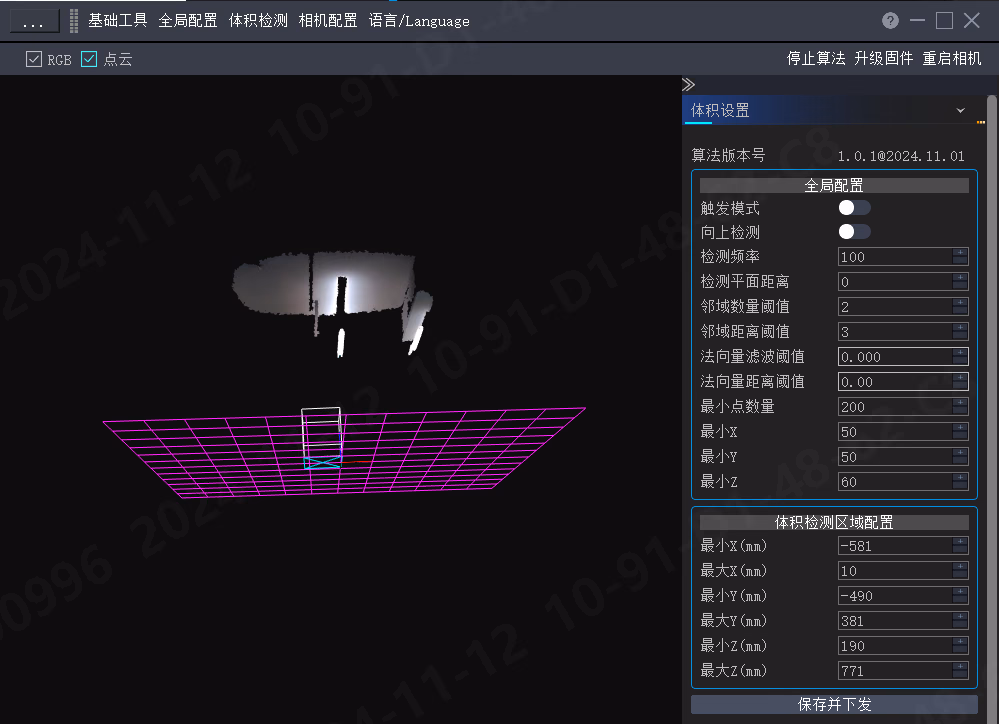Increase the global 最小Z value with plus

click(x=960, y=477)
